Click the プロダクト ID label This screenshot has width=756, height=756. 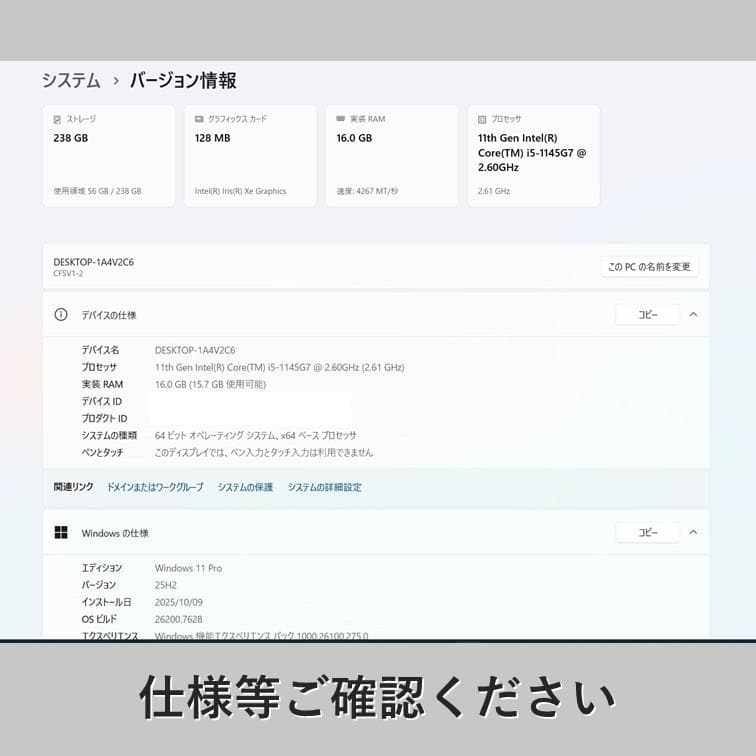[x=104, y=418]
